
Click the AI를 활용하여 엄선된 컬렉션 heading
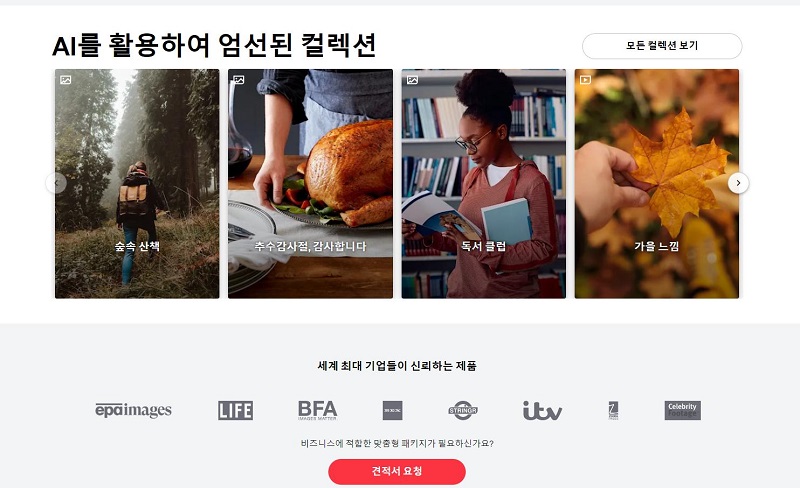point(214,45)
